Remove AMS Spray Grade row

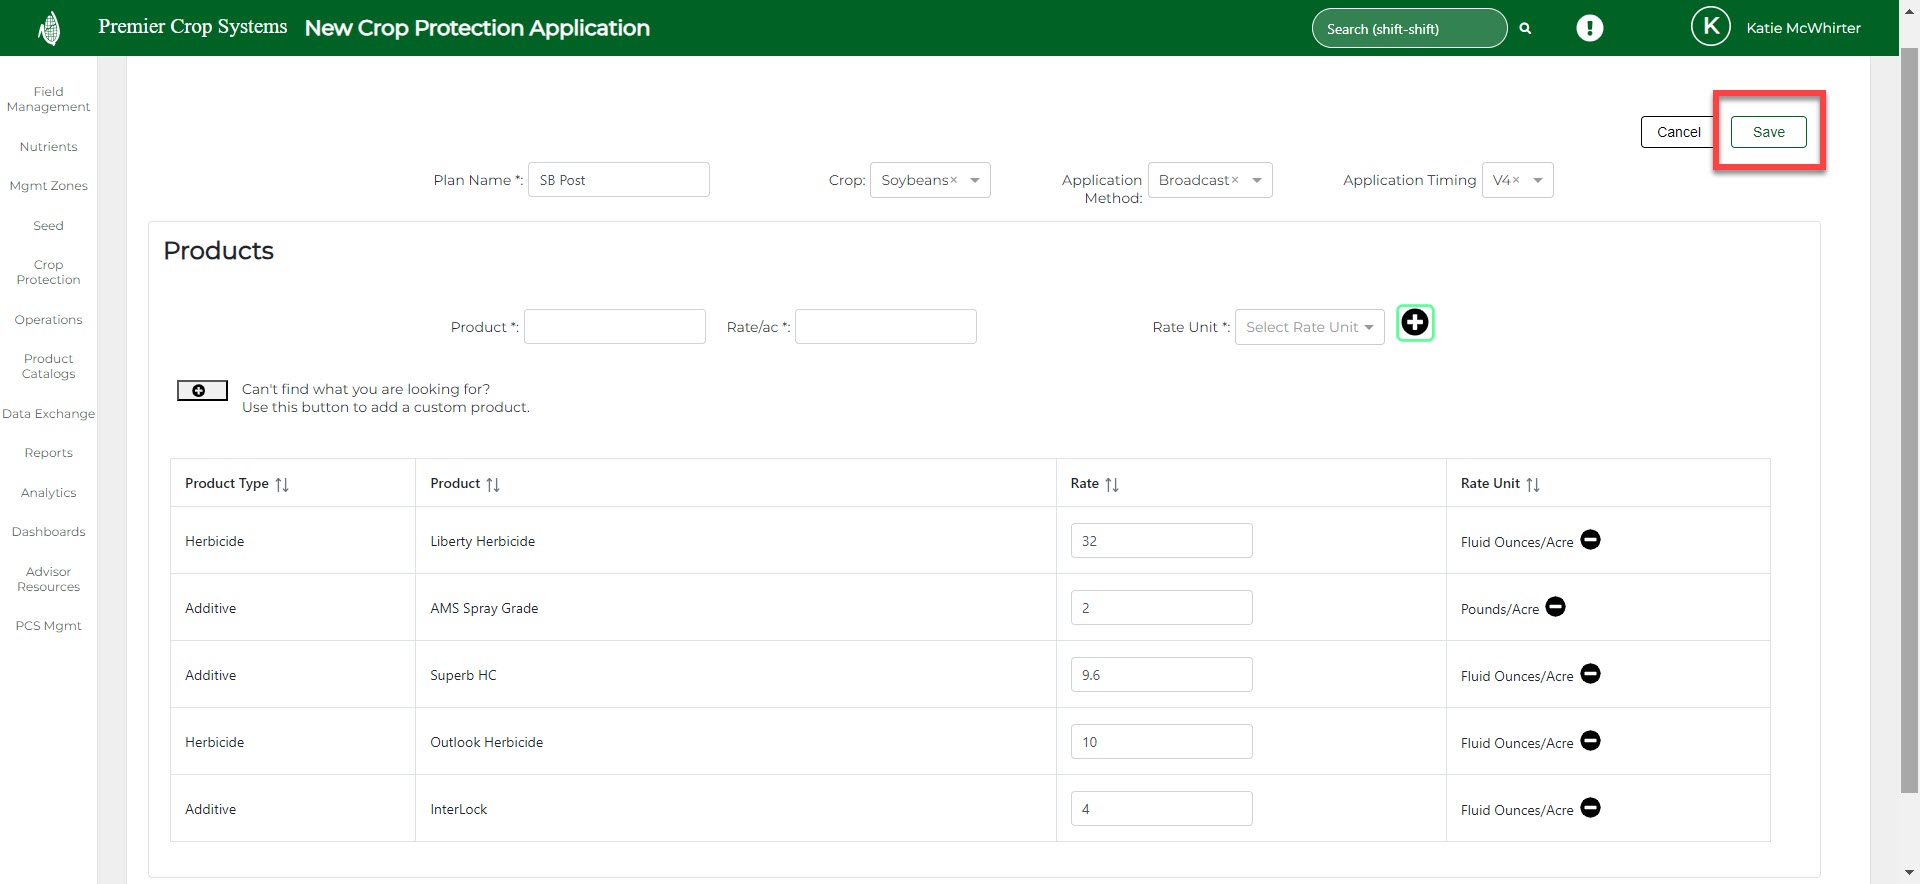coord(1555,607)
